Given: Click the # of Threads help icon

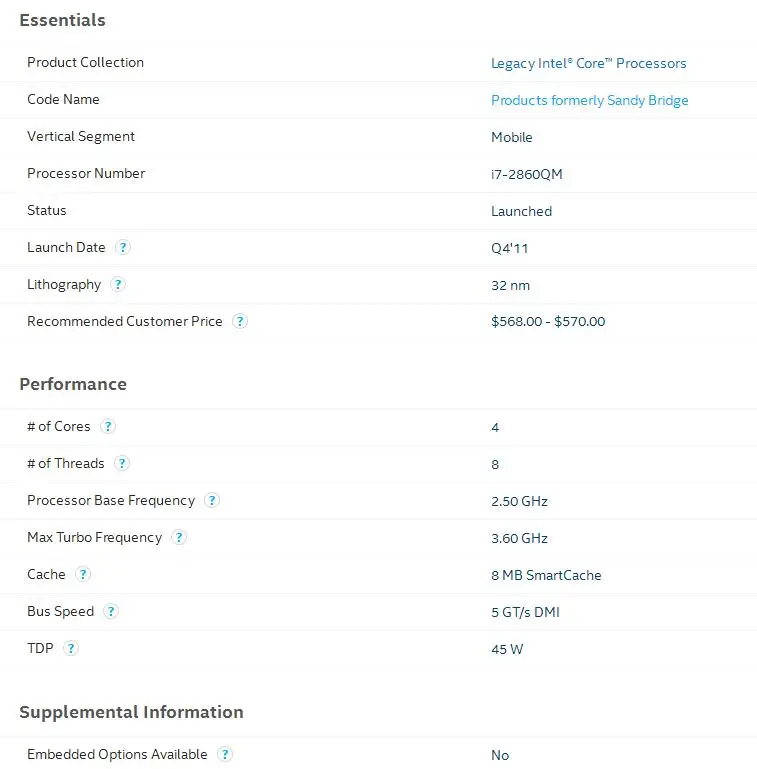Looking at the screenshot, I should point(122,463).
